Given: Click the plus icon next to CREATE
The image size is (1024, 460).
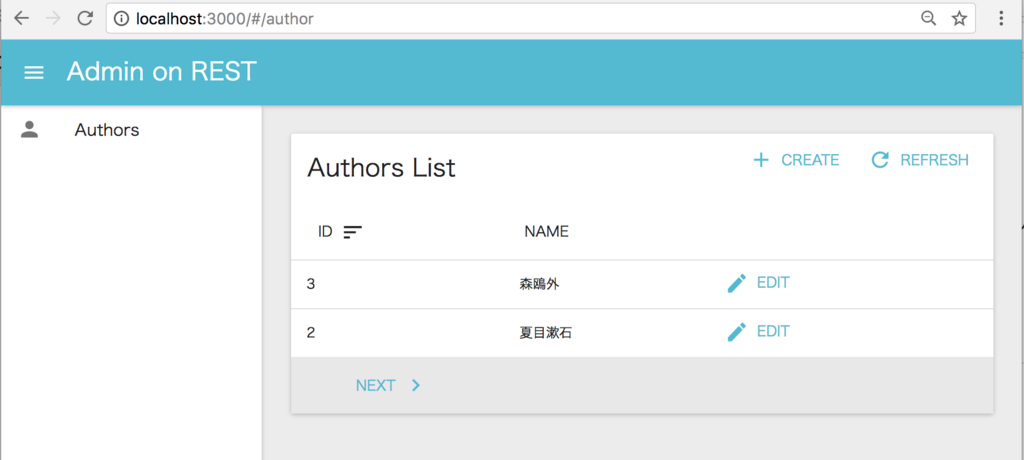Looking at the screenshot, I should (x=761, y=160).
